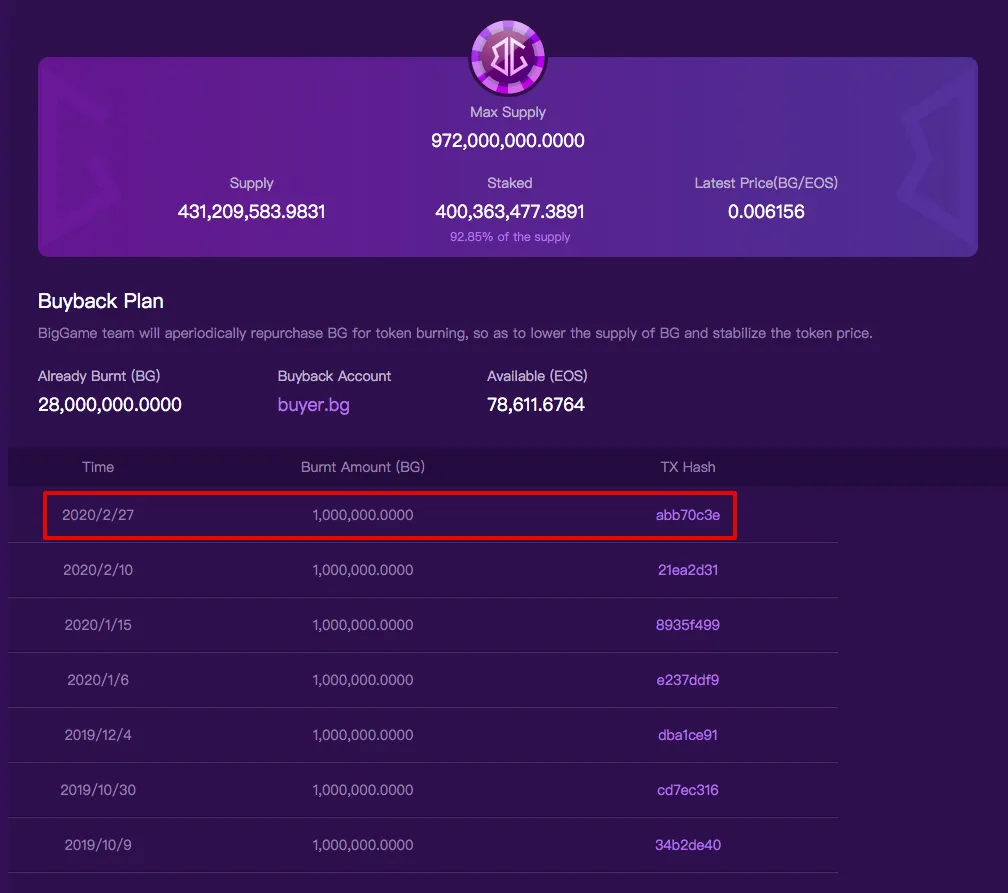Click the Buyback Plan heading
This screenshot has height=893, width=1008.
[101, 301]
